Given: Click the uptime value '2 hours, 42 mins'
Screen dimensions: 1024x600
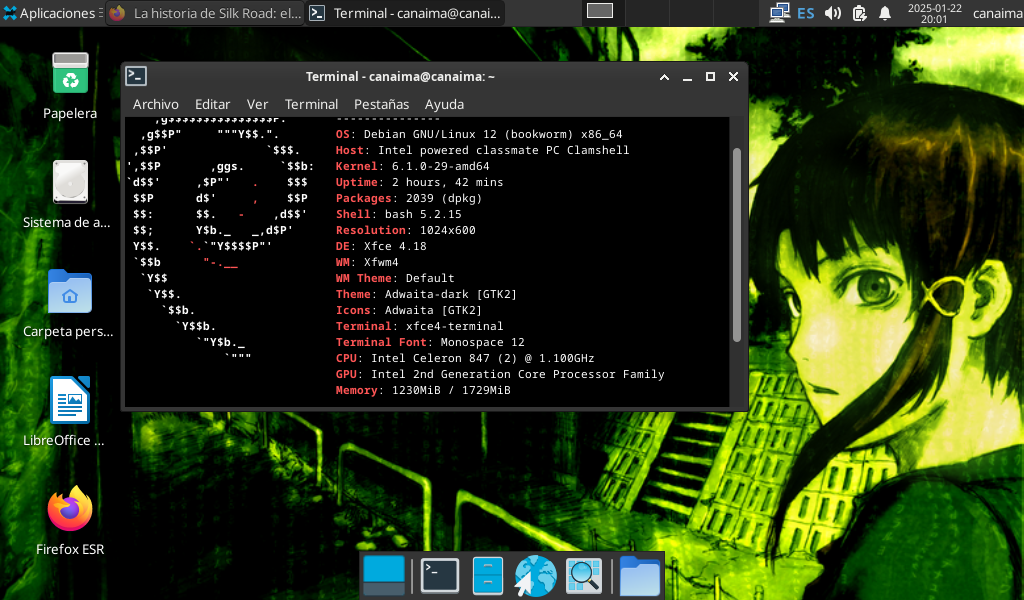Looking at the screenshot, I should [x=447, y=182].
